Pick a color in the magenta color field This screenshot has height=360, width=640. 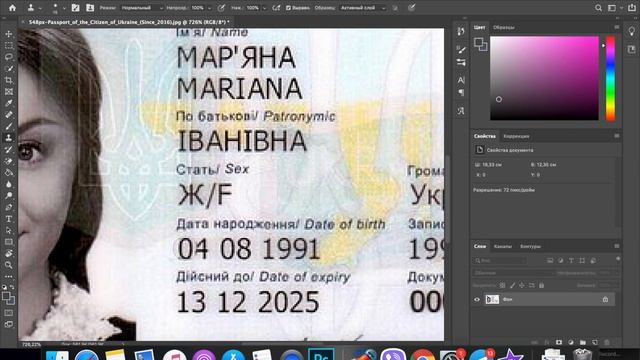point(544,78)
